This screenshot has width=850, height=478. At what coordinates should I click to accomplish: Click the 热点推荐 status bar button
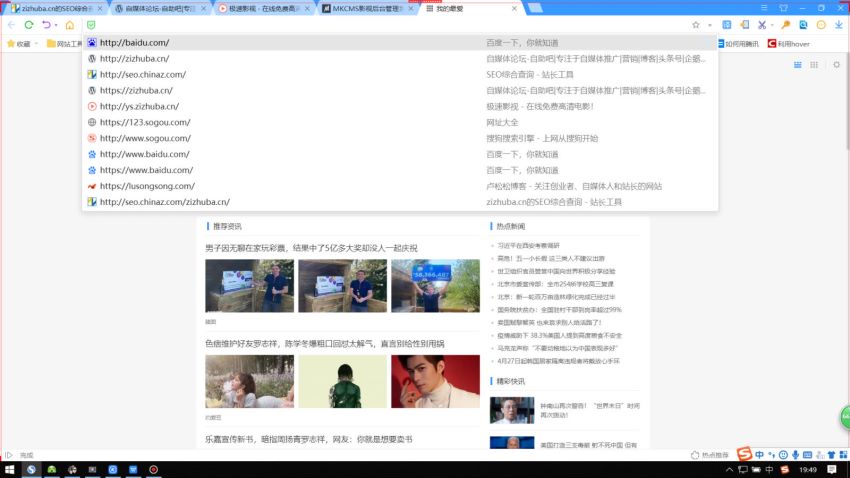[x=710, y=455]
